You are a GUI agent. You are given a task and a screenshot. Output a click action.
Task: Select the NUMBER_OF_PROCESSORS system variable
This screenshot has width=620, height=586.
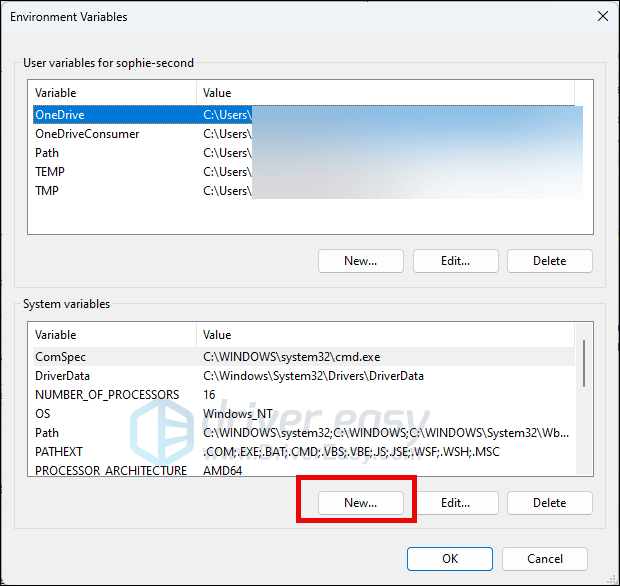(107, 395)
